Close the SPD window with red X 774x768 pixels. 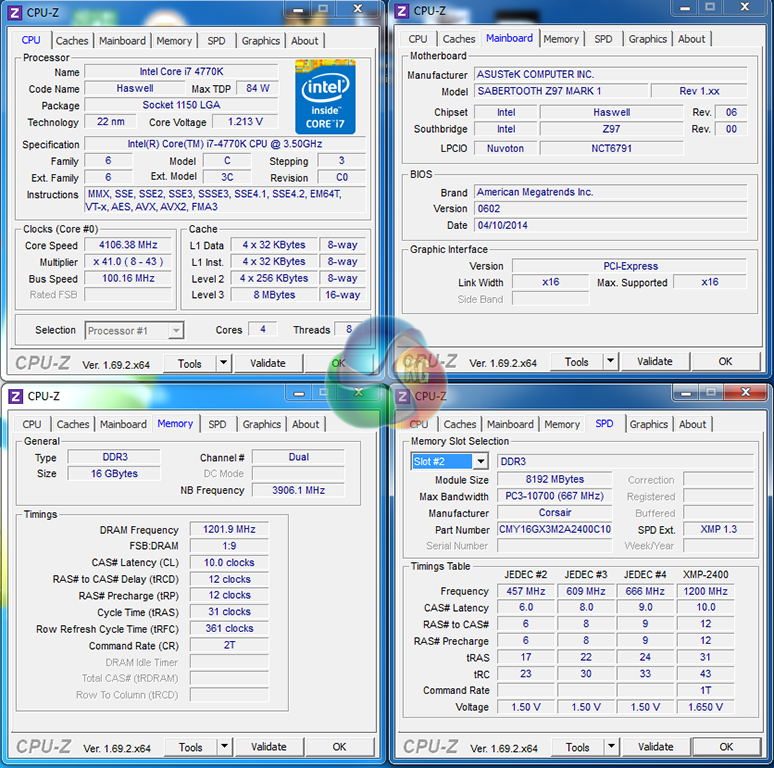[745, 392]
